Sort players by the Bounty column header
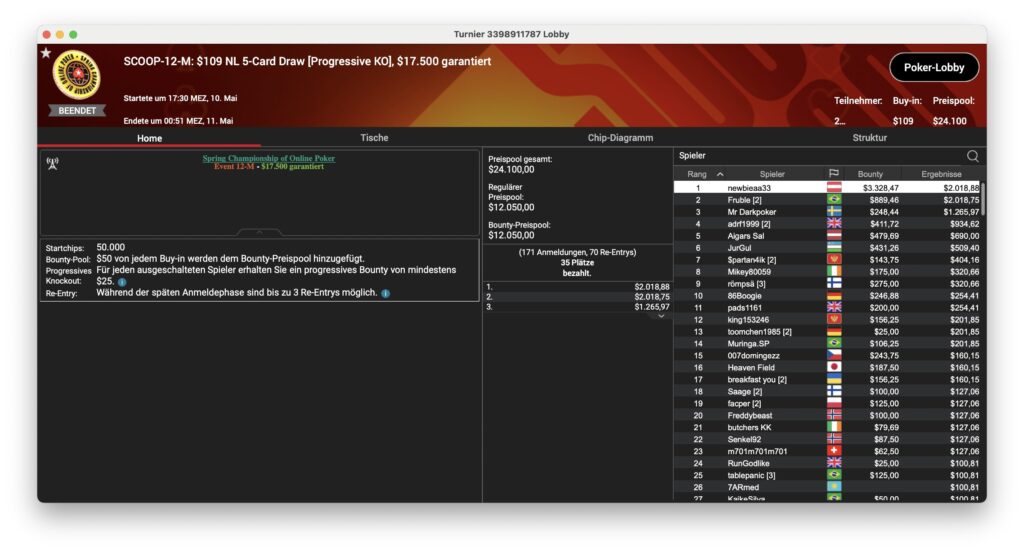The height and width of the screenshot is (552, 1024). point(870,174)
